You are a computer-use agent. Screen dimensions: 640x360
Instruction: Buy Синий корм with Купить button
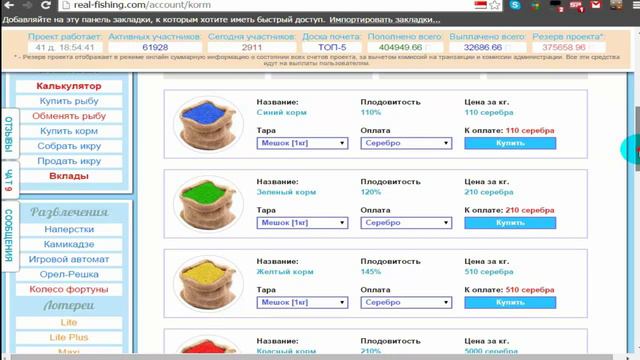(x=510, y=143)
